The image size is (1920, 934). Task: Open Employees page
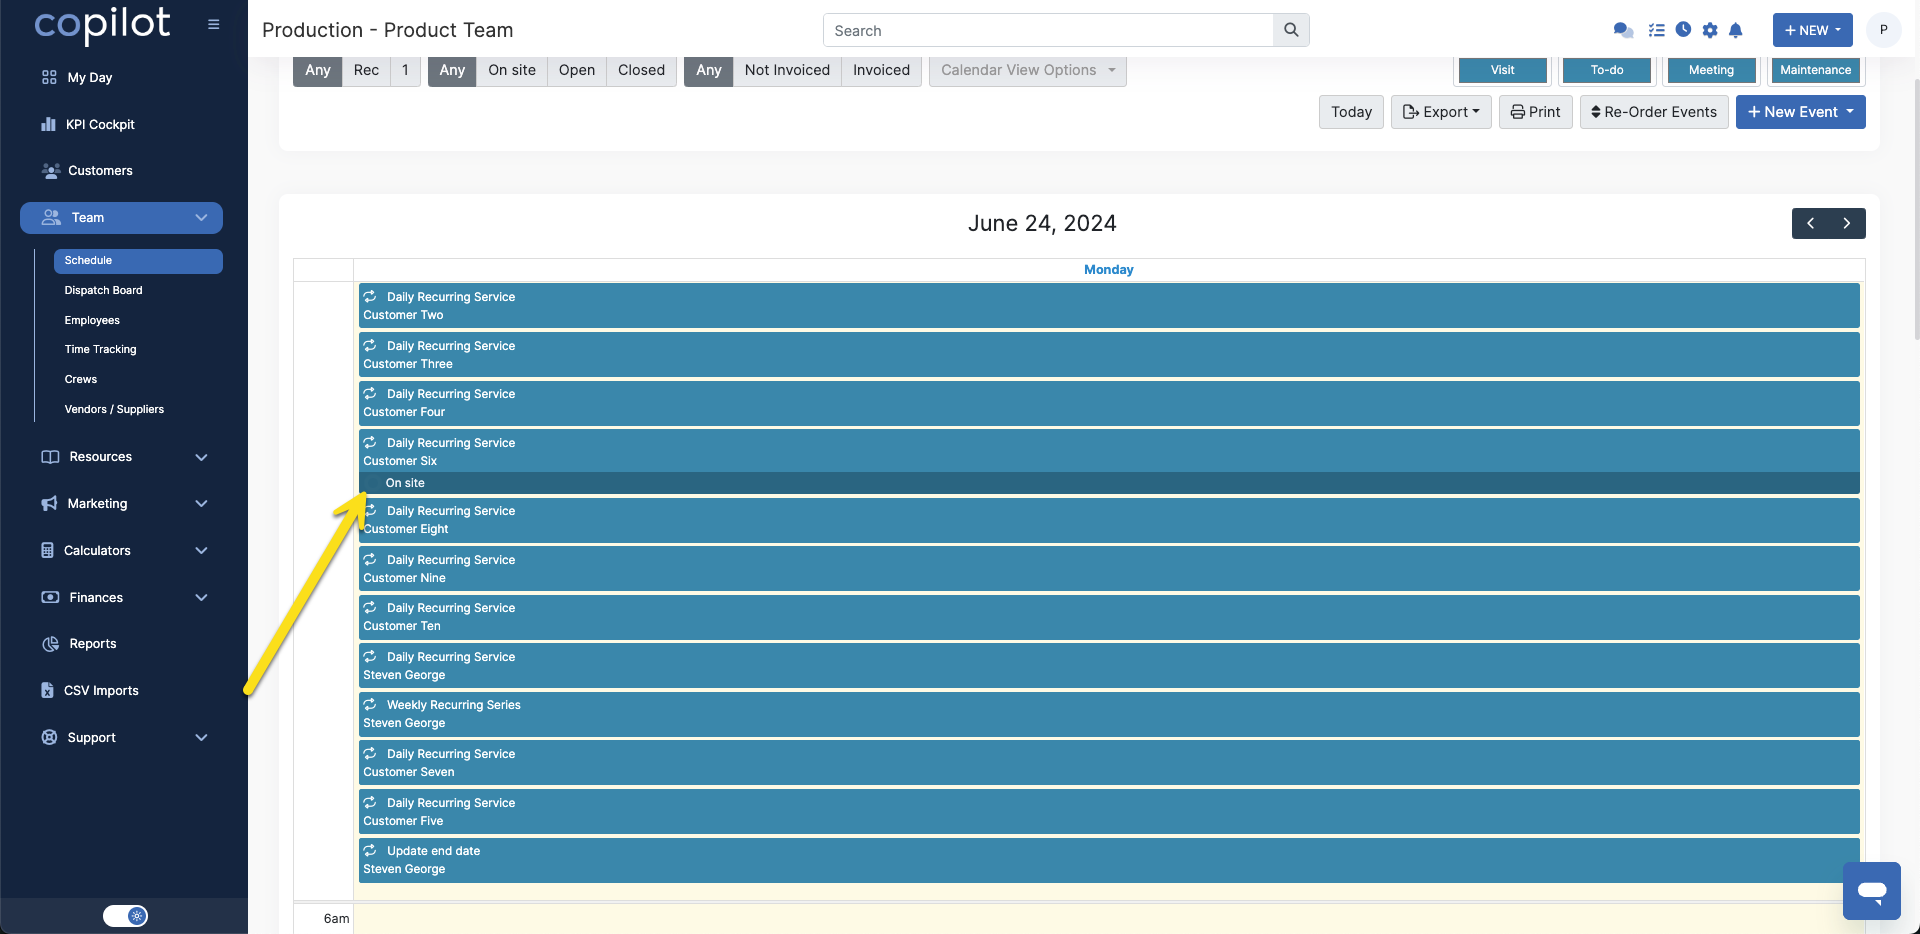(92, 320)
